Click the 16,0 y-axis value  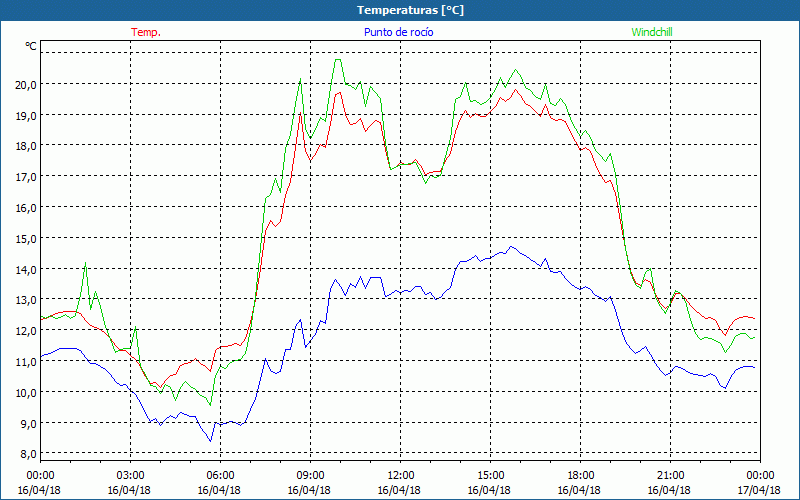pos(25,208)
